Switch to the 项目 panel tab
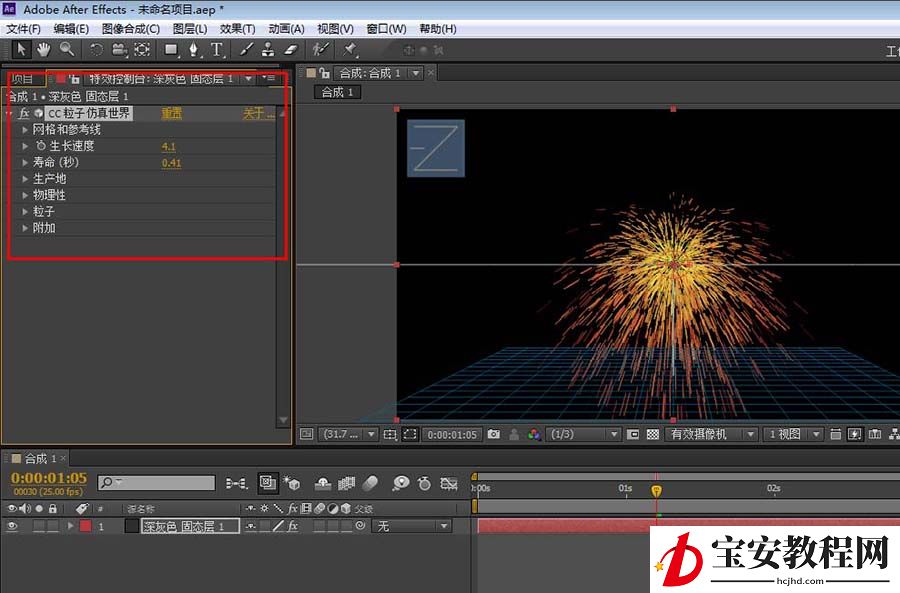This screenshot has width=900, height=593. (23, 79)
